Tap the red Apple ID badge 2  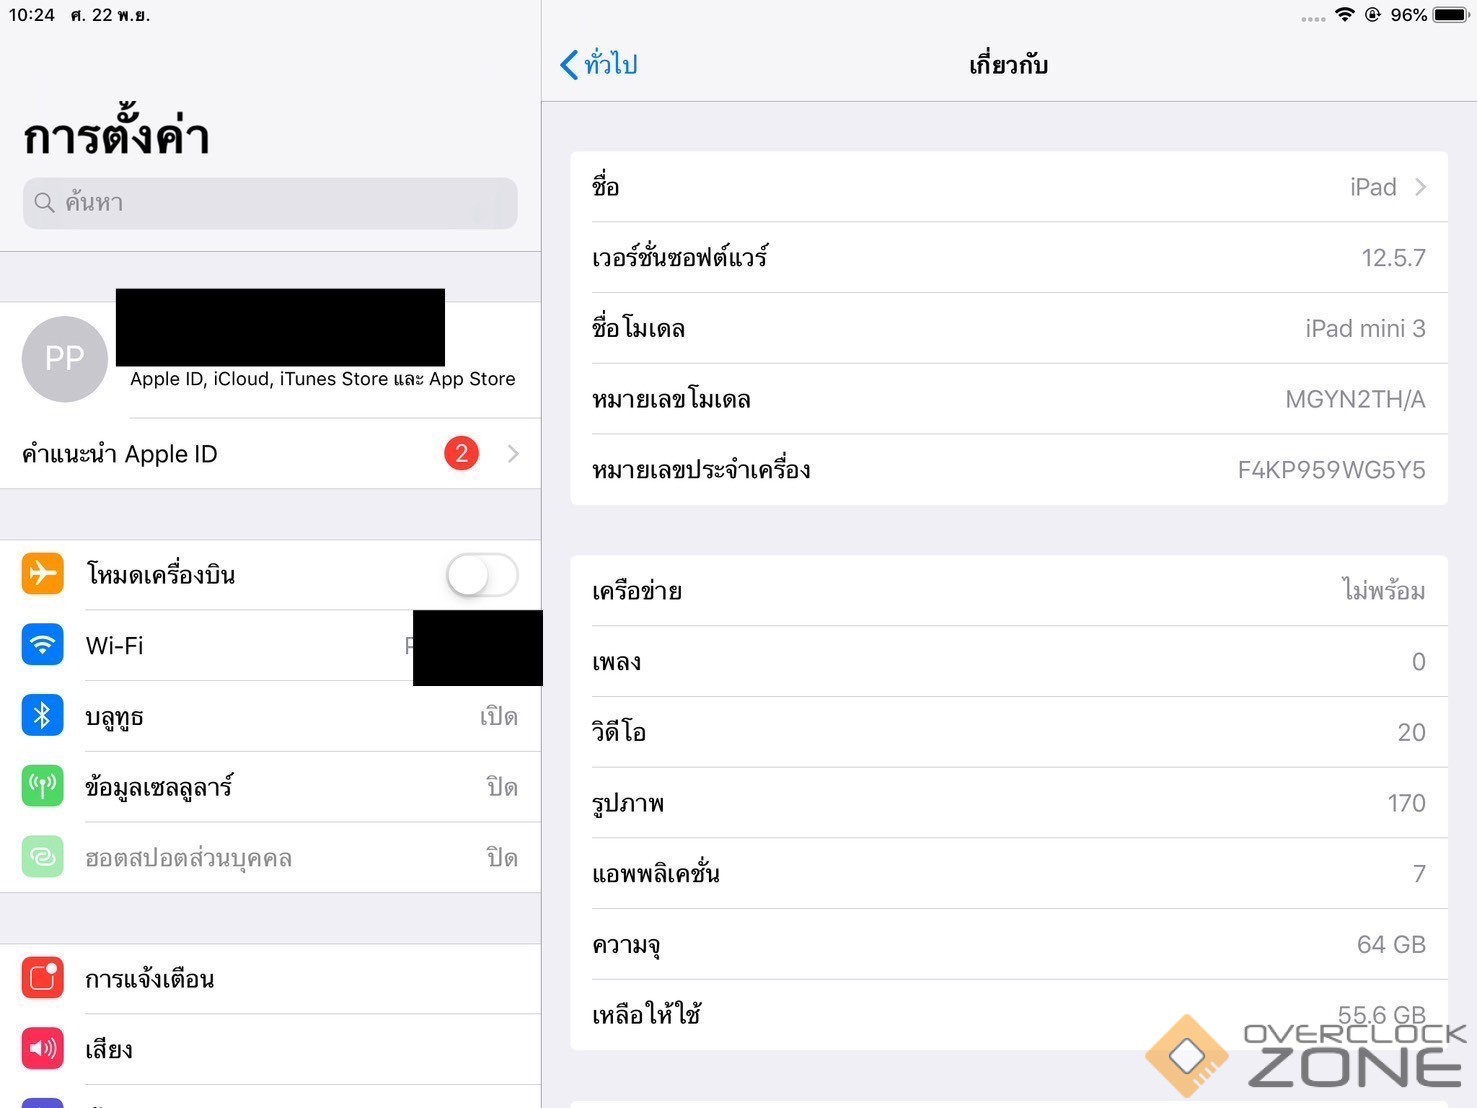(x=461, y=454)
